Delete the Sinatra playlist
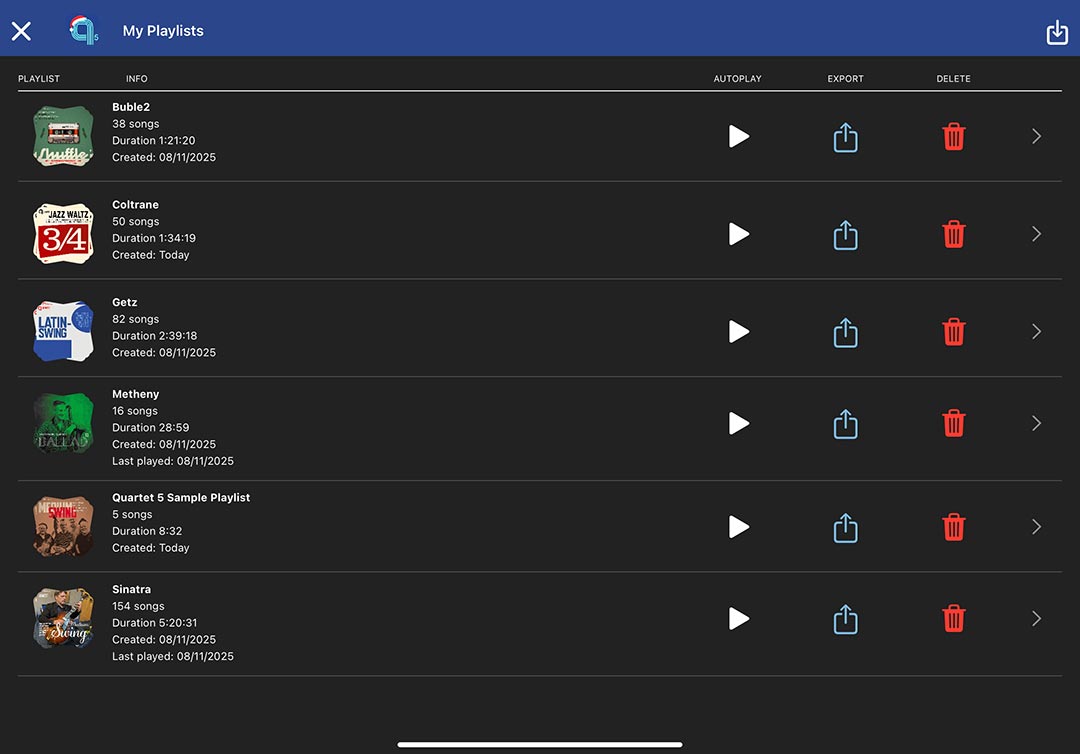This screenshot has height=754, width=1080. pos(953,618)
